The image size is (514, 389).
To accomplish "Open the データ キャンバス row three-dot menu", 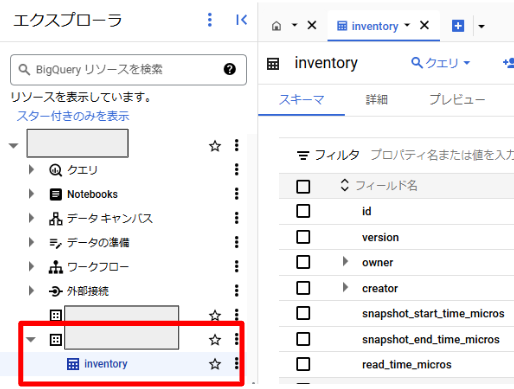I will 237,218.
